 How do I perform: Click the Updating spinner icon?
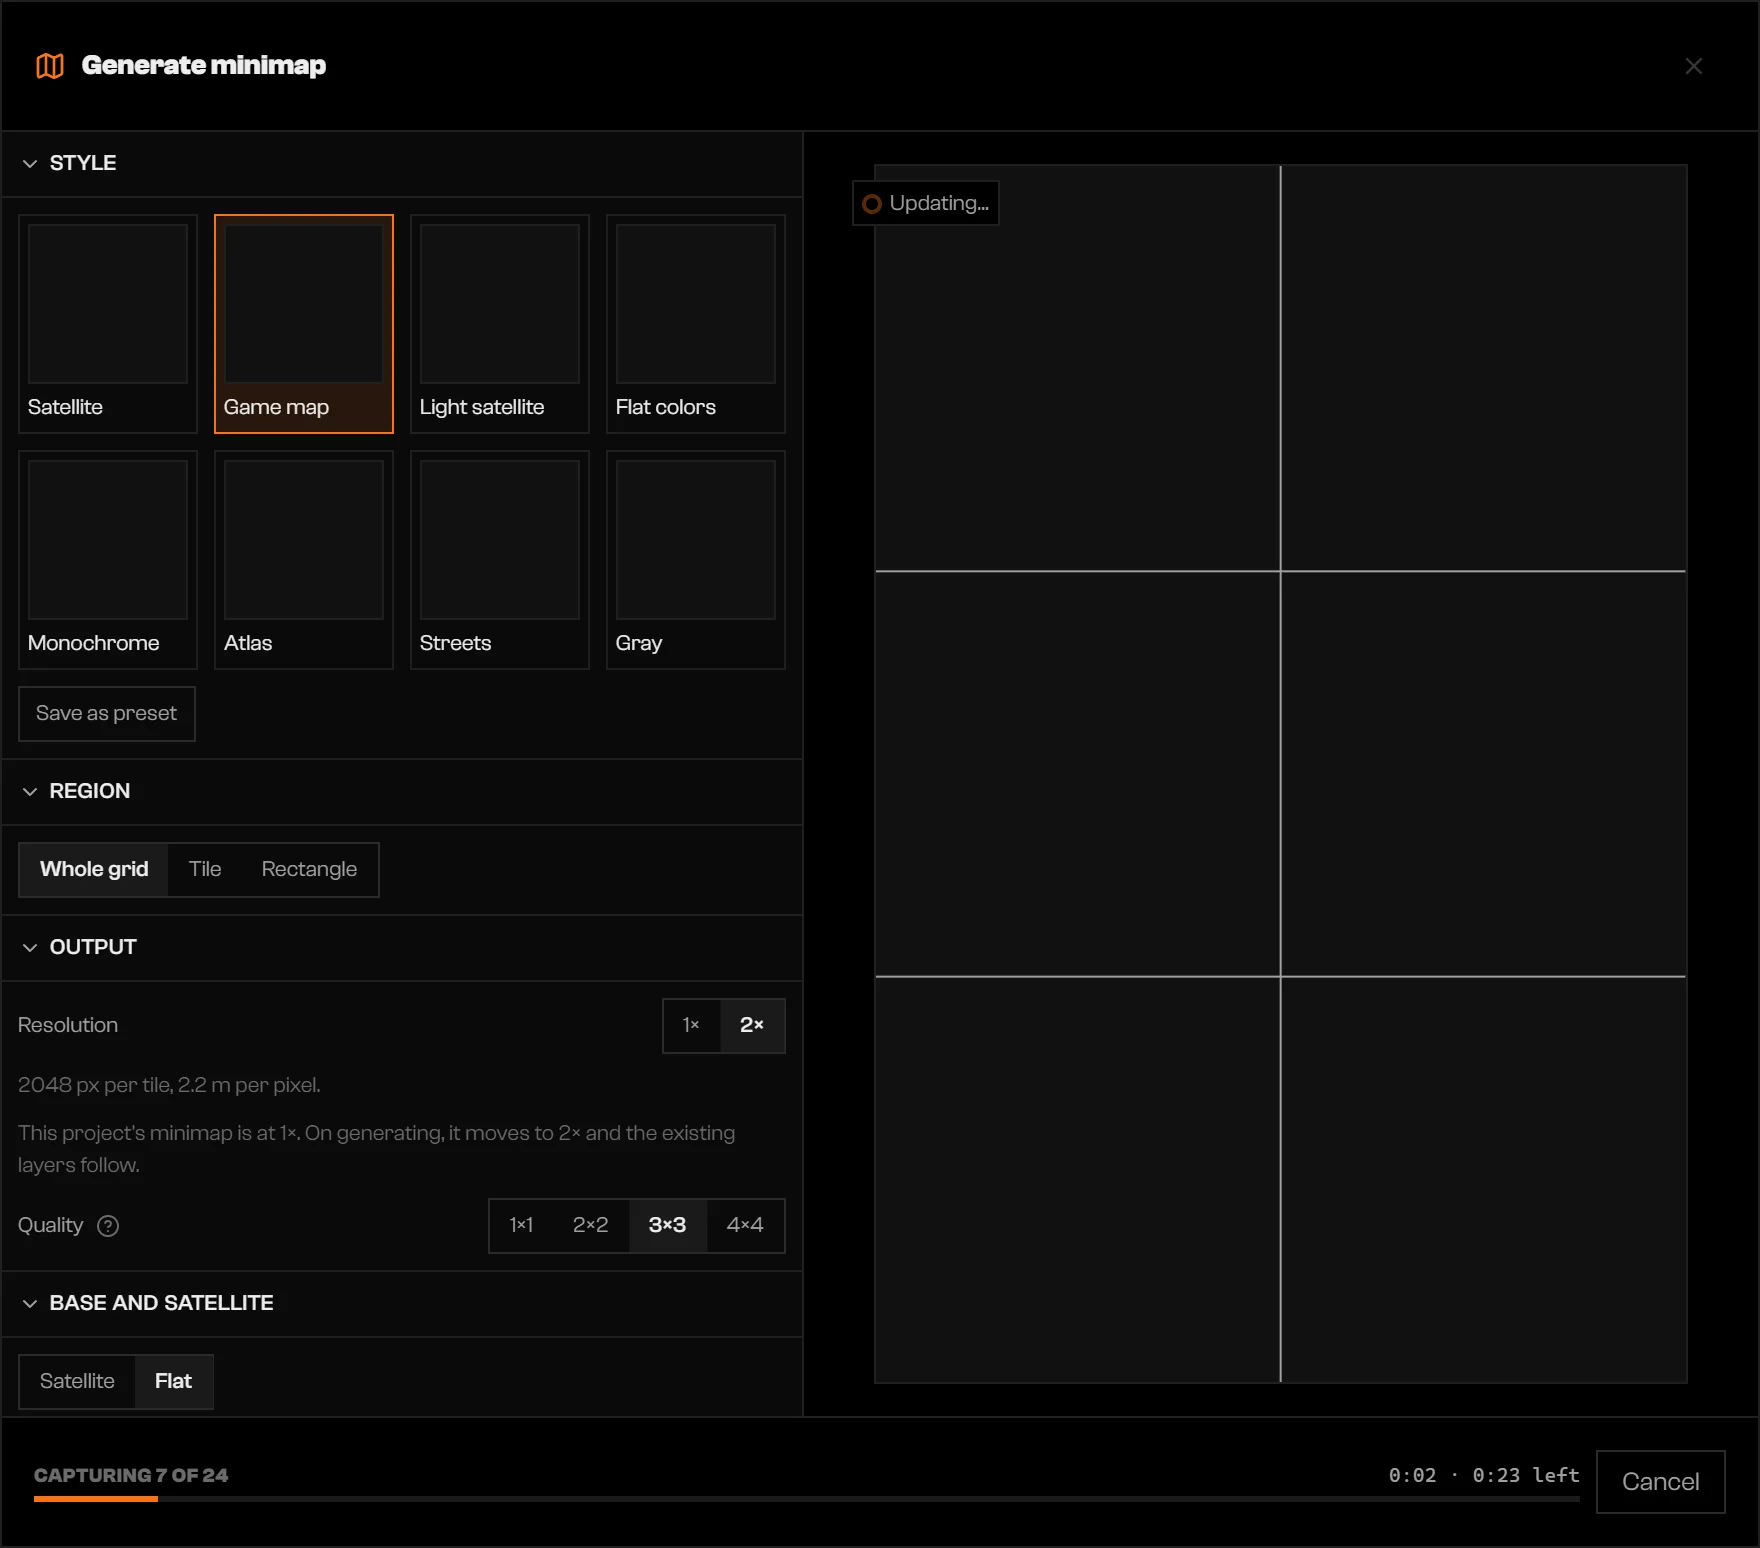pos(872,204)
